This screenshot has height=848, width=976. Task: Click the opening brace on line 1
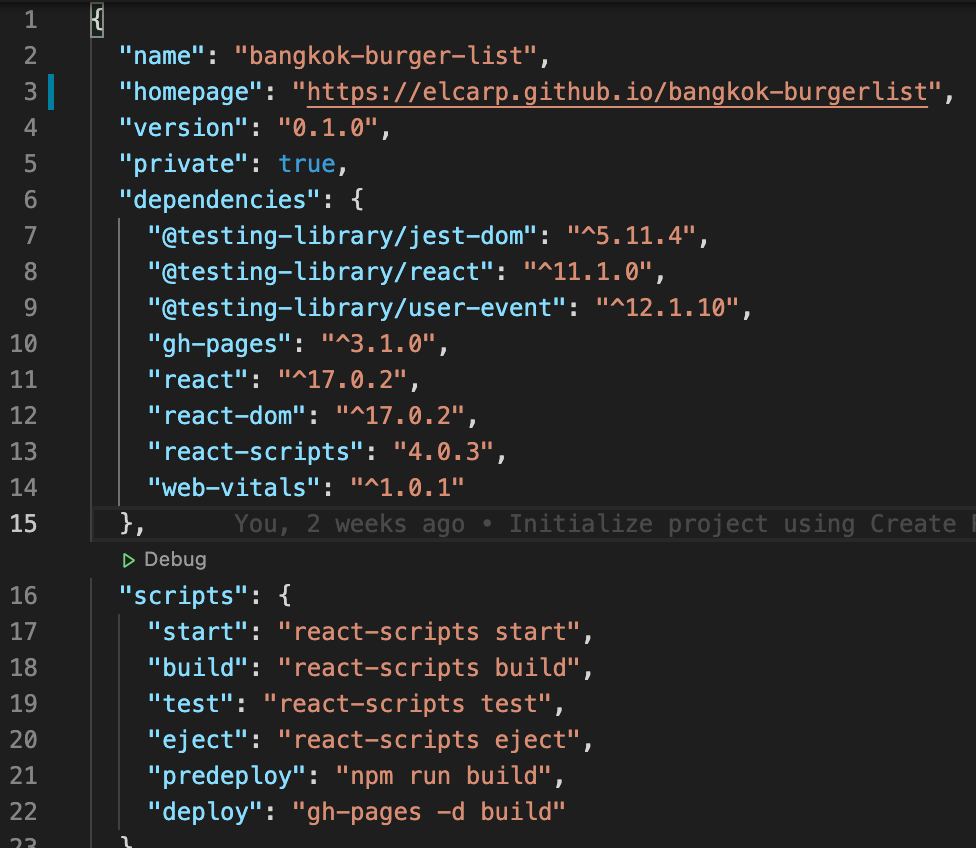94,19
